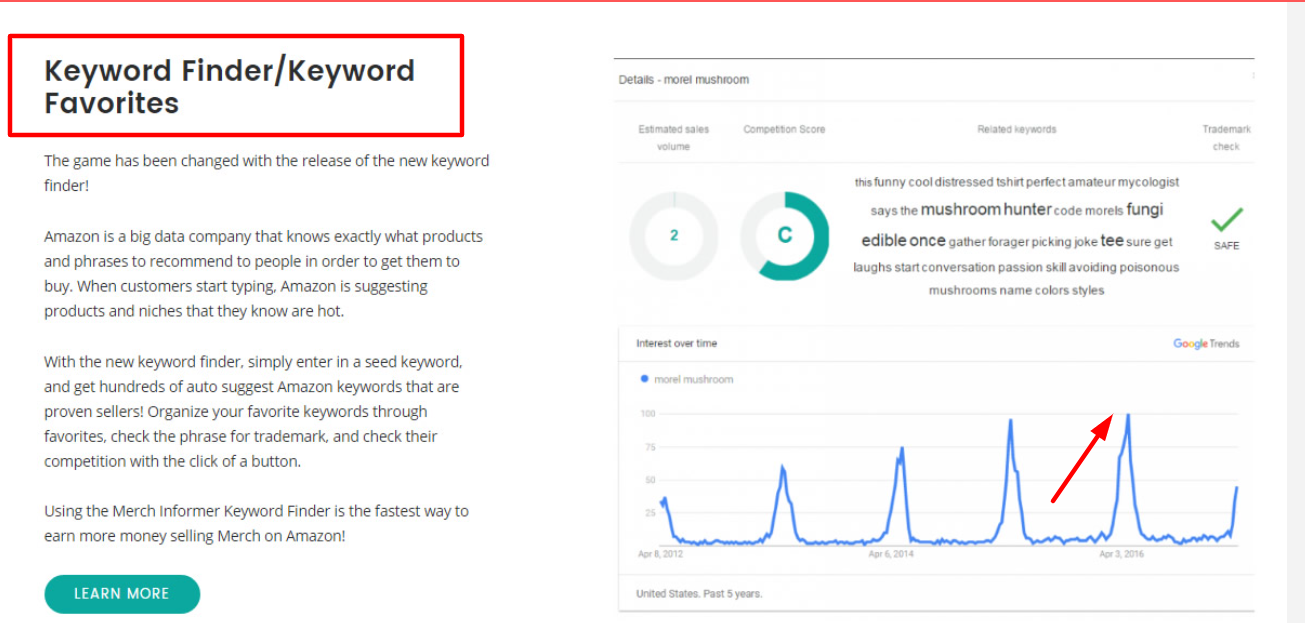Select the 'edible once' related keyword

(903, 241)
